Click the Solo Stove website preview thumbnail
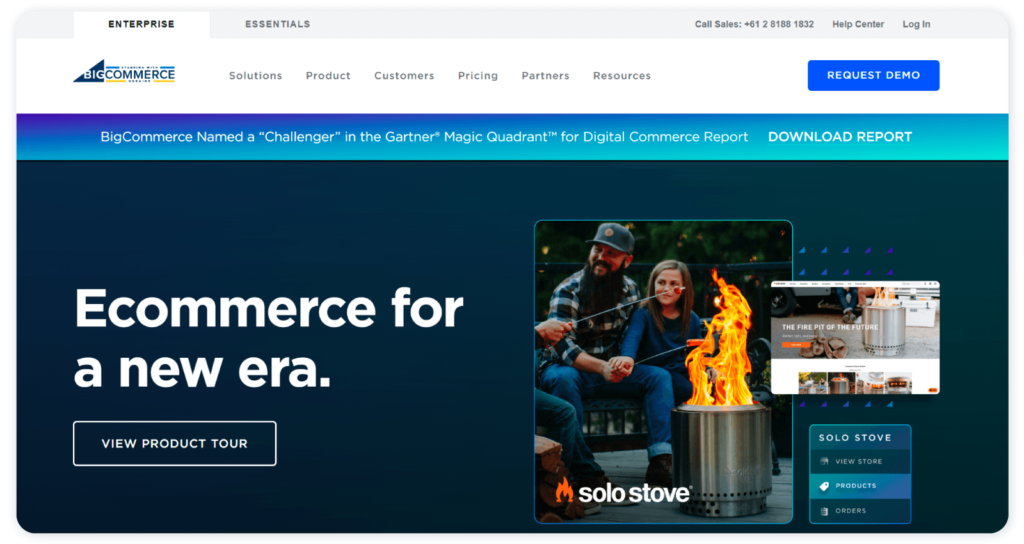 [x=855, y=338]
